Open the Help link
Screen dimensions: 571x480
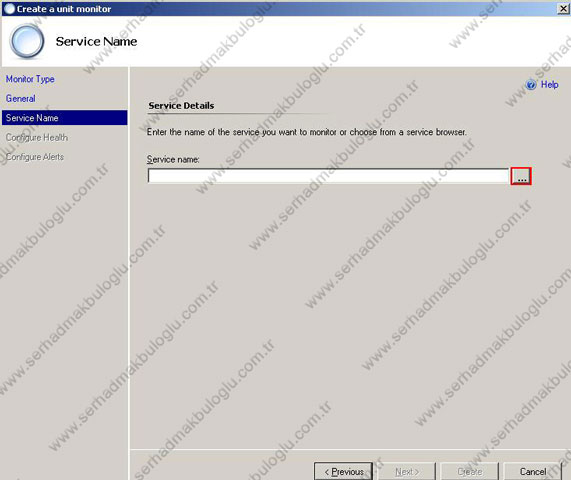549,84
